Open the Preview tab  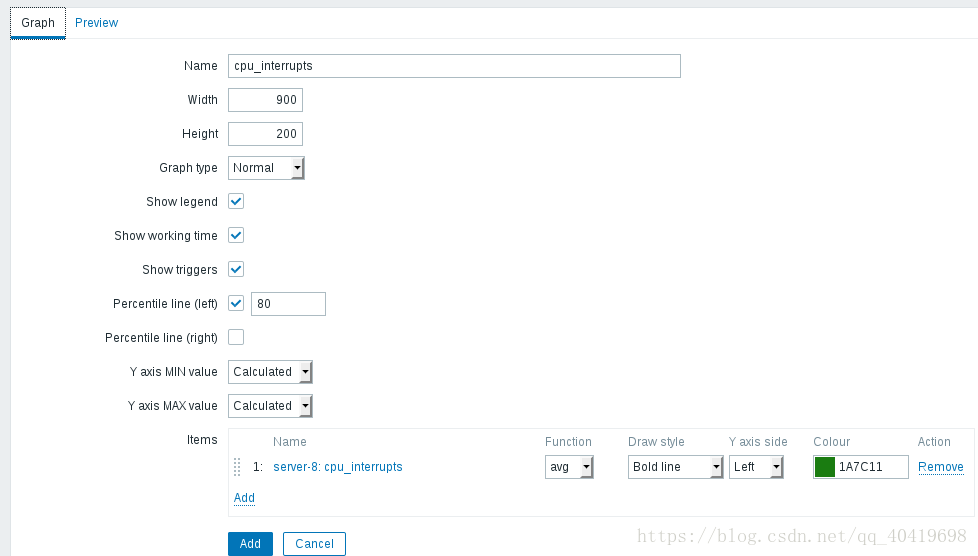96,23
